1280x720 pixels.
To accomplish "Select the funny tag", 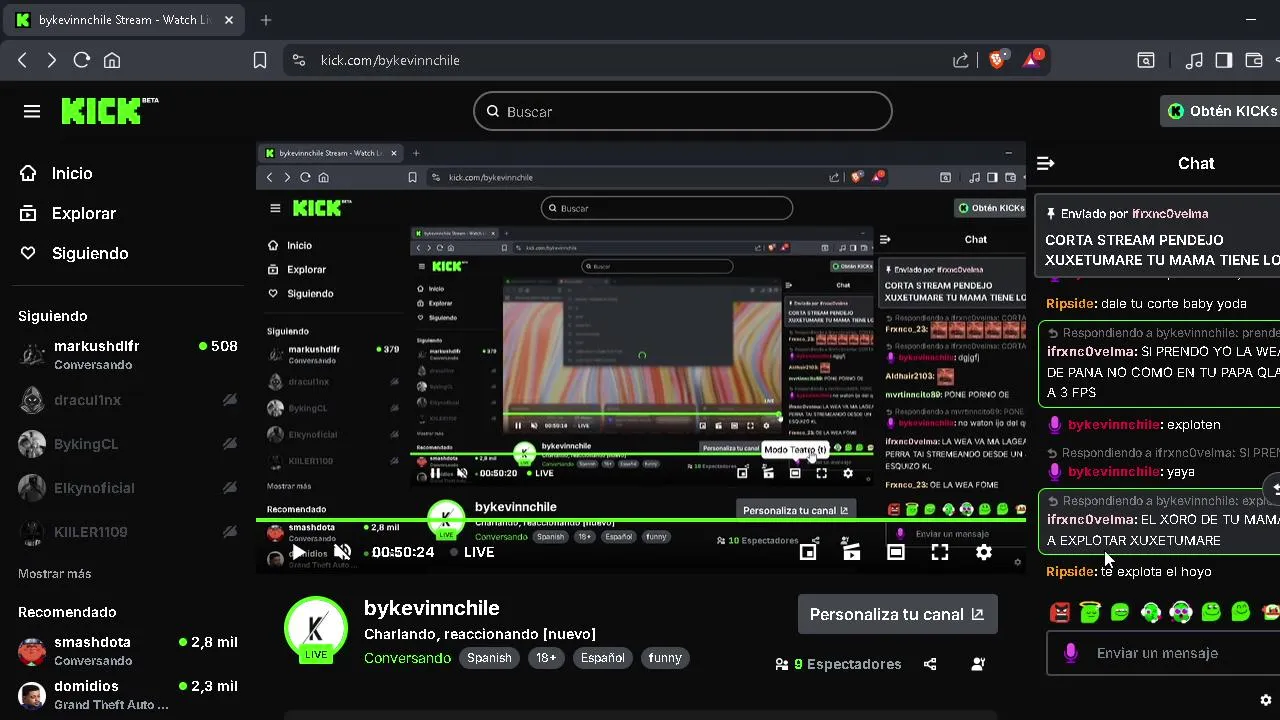I will click(665, 658).
